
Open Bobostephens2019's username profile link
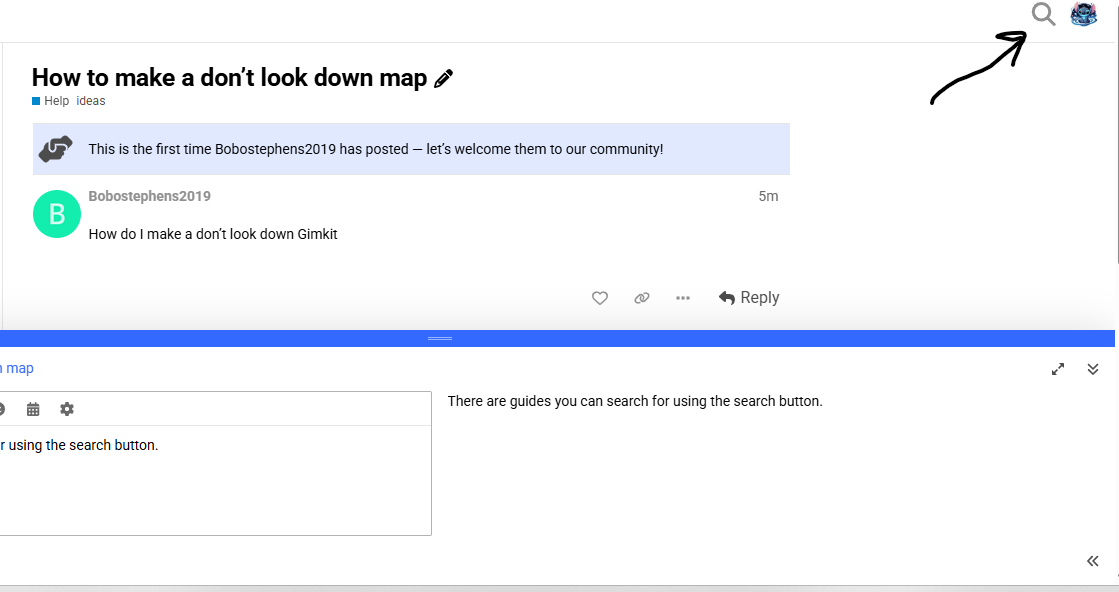pos(149,196)
